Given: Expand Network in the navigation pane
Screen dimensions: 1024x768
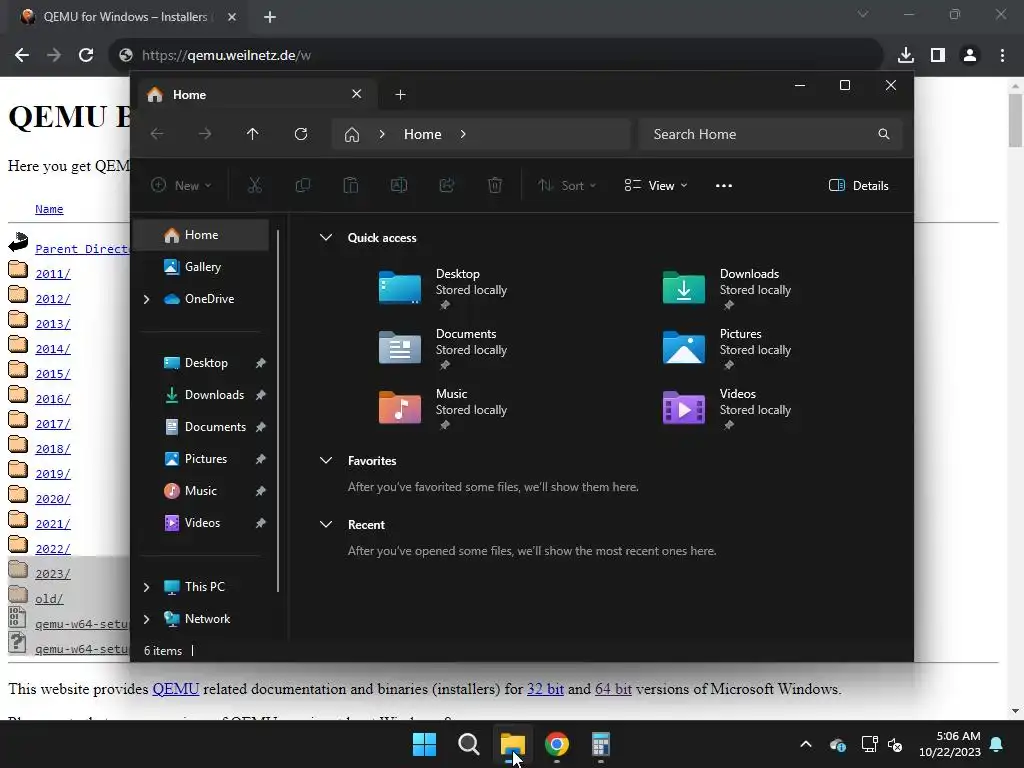Looking at the screenshot, I should click(146, 619).
